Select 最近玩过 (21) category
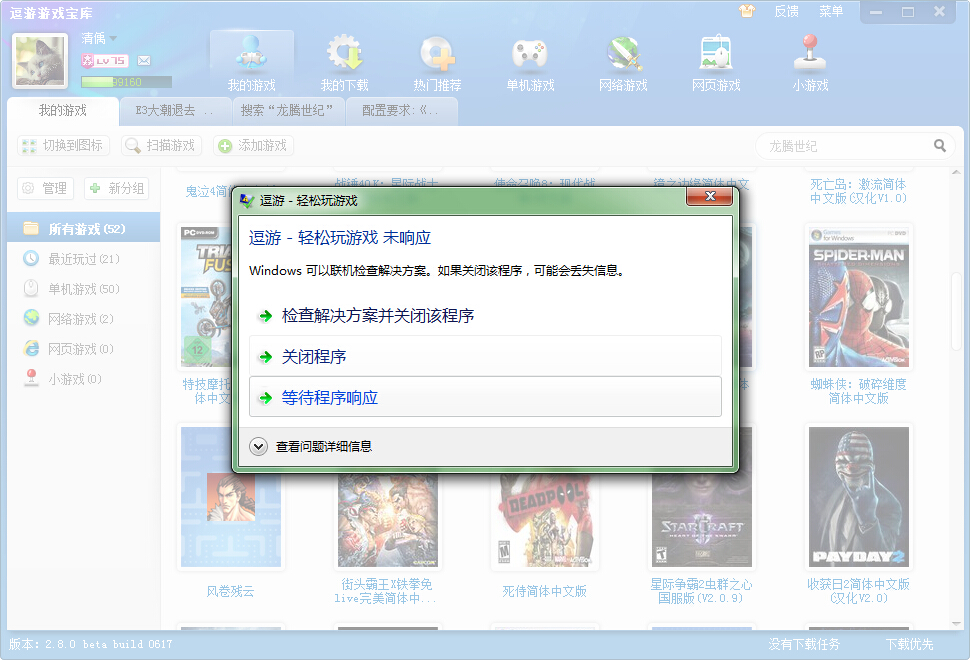 84,259
